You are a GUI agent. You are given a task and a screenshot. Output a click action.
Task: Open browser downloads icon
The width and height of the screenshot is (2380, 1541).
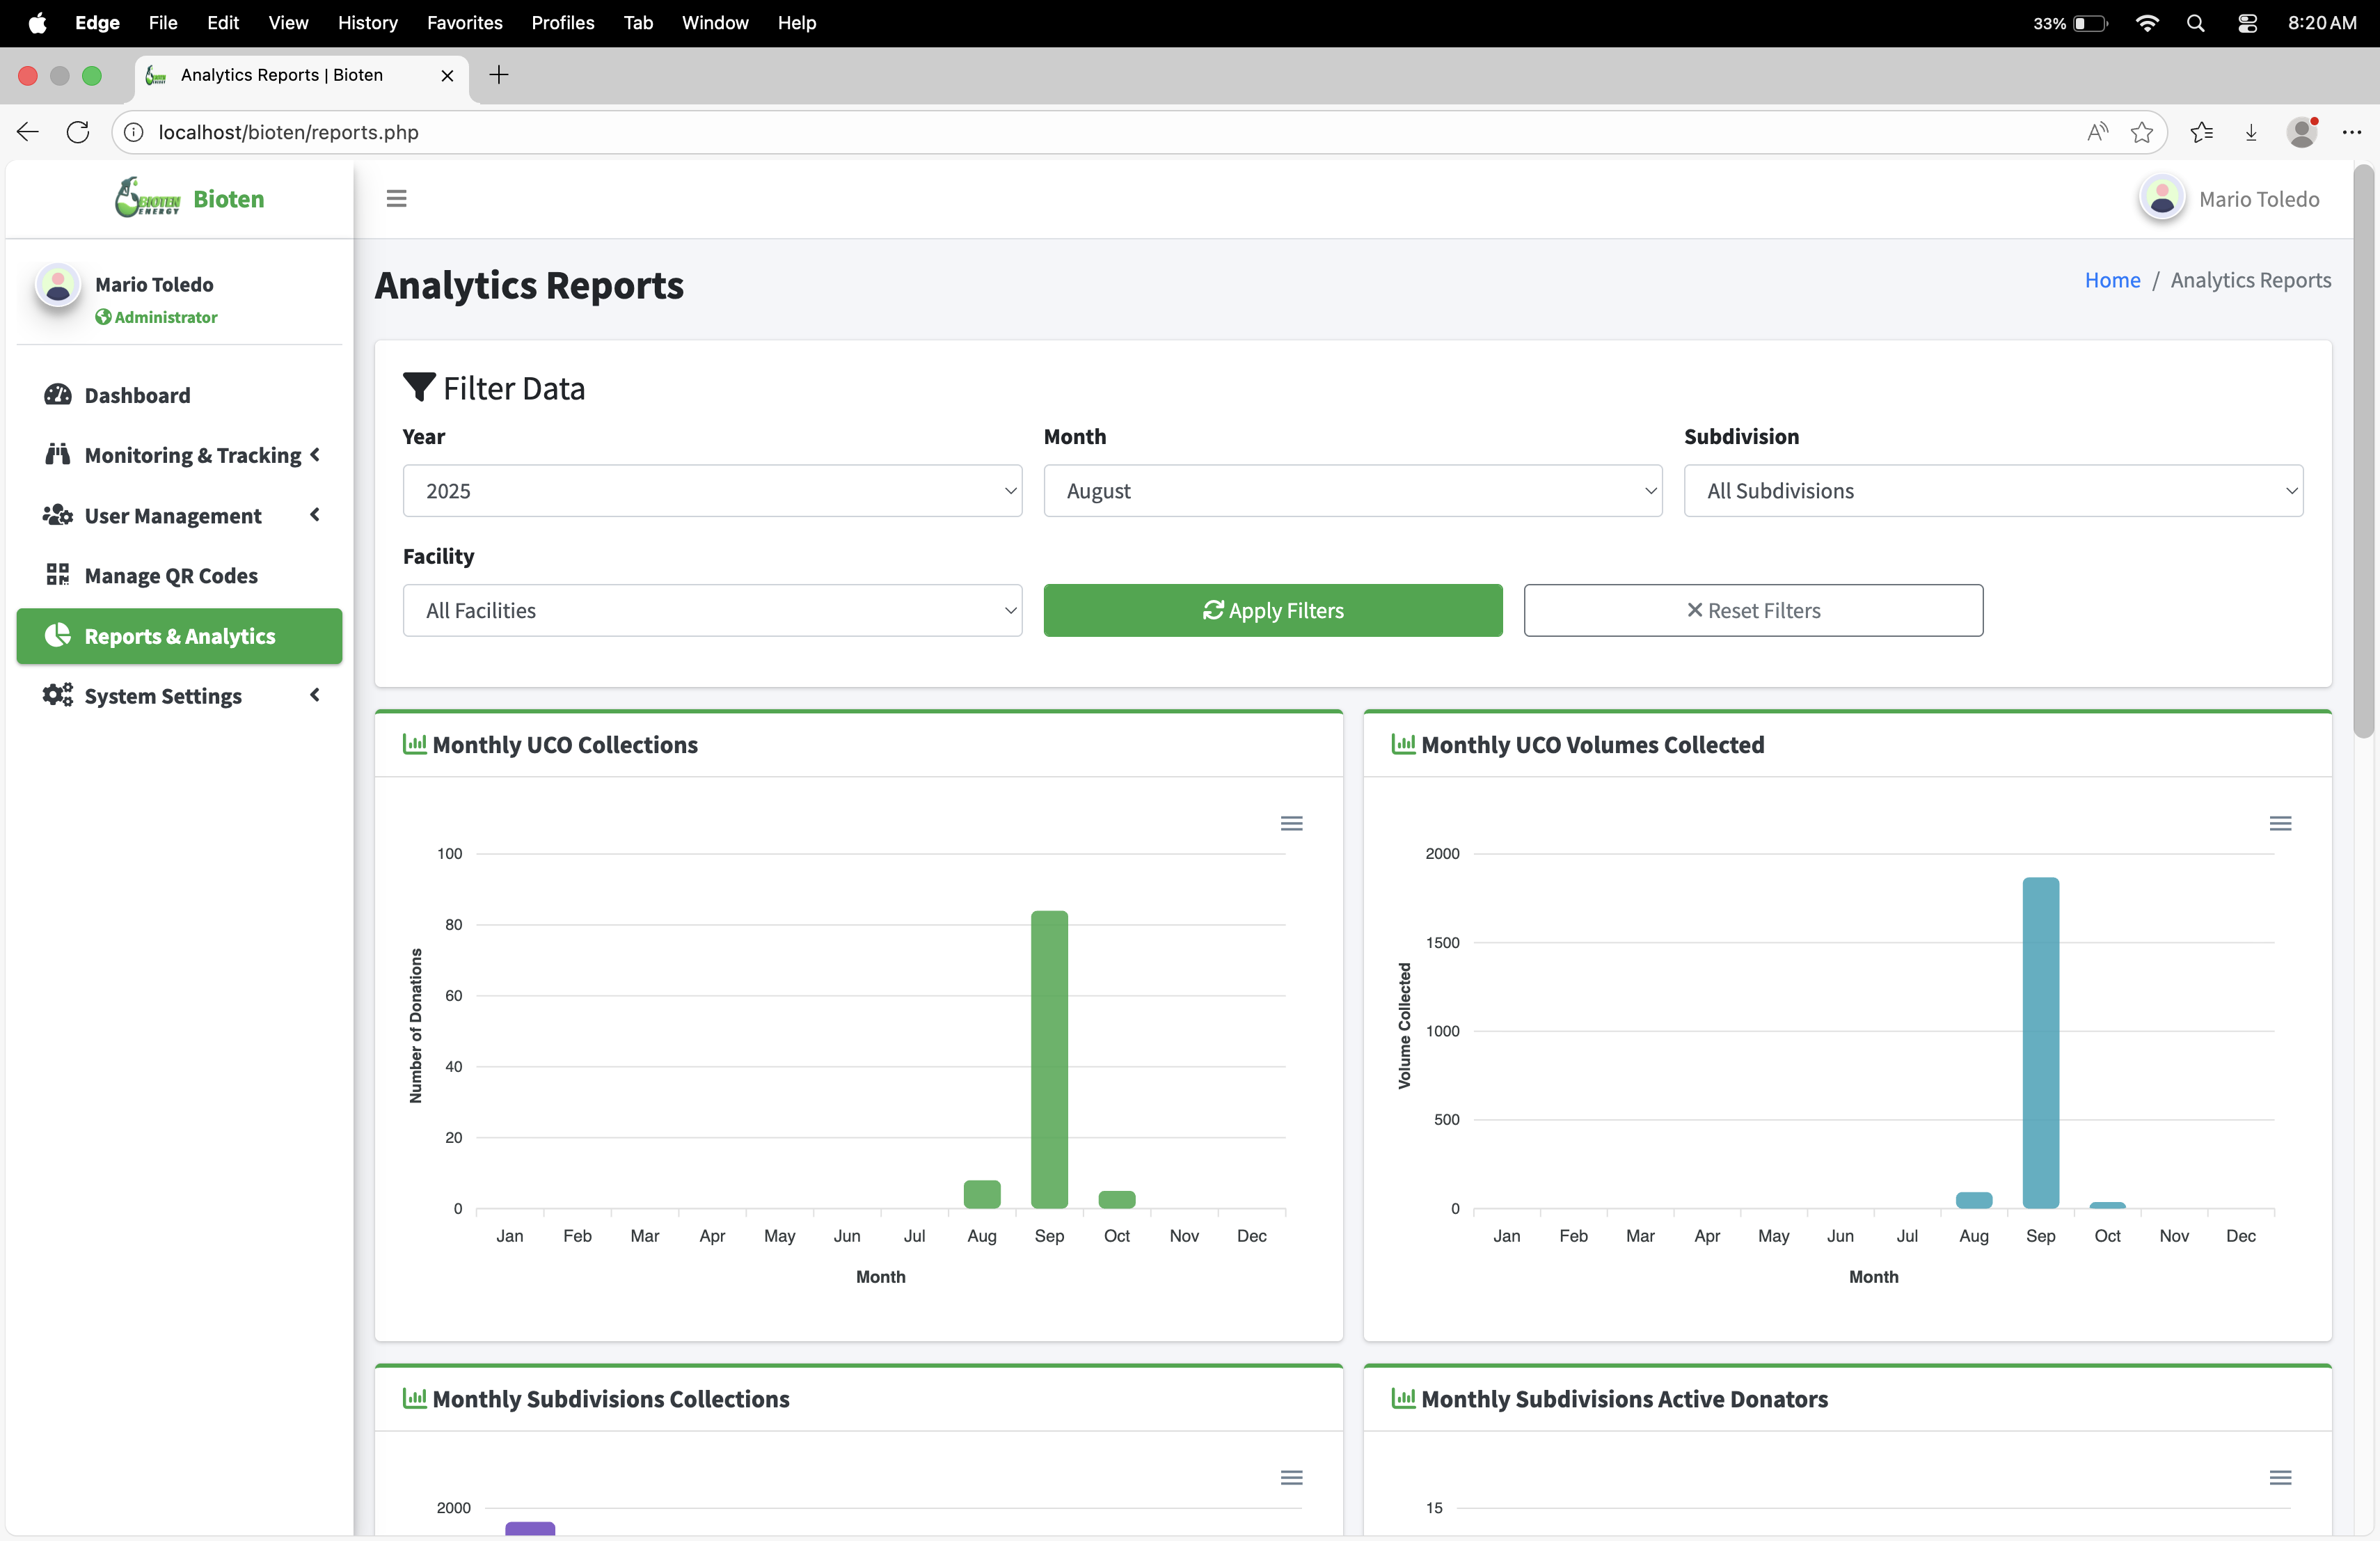pos(2250,132)
